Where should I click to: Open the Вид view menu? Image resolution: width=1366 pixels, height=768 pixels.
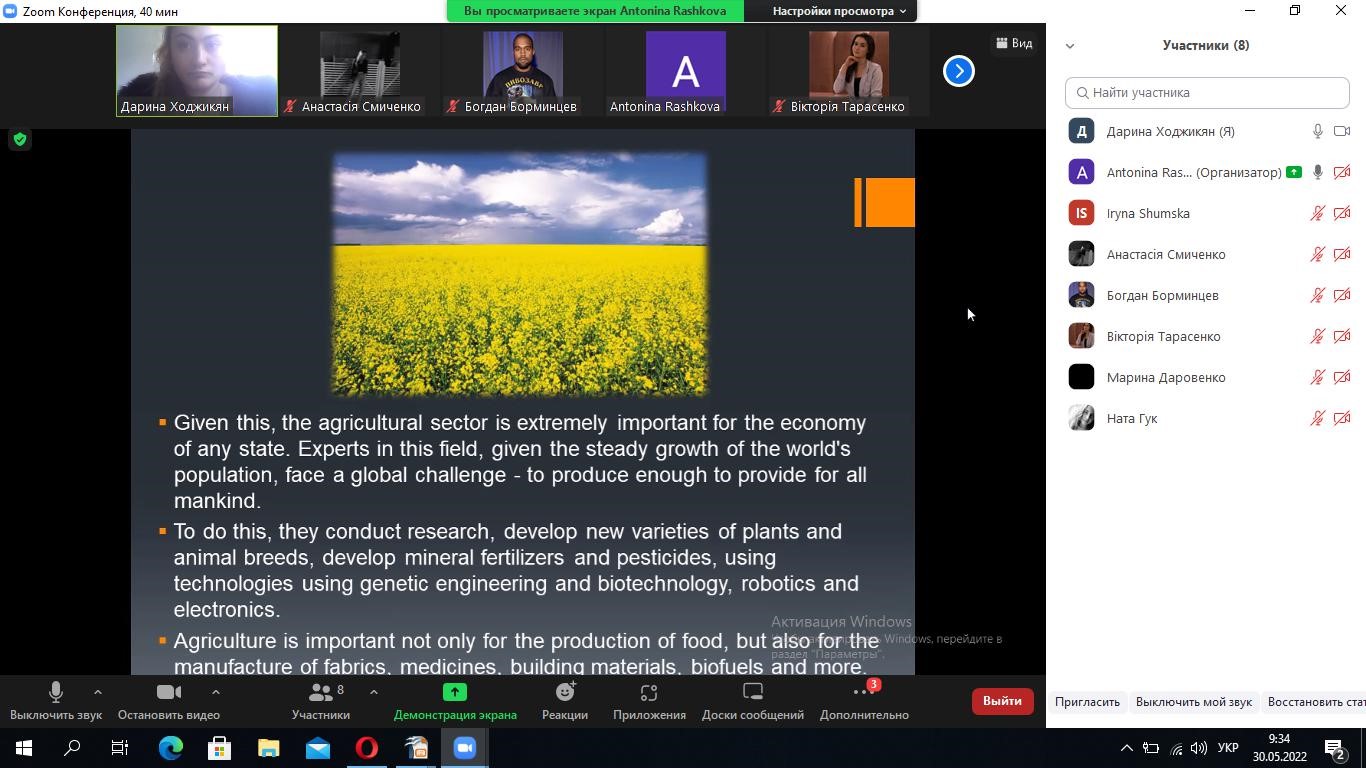1014,43
